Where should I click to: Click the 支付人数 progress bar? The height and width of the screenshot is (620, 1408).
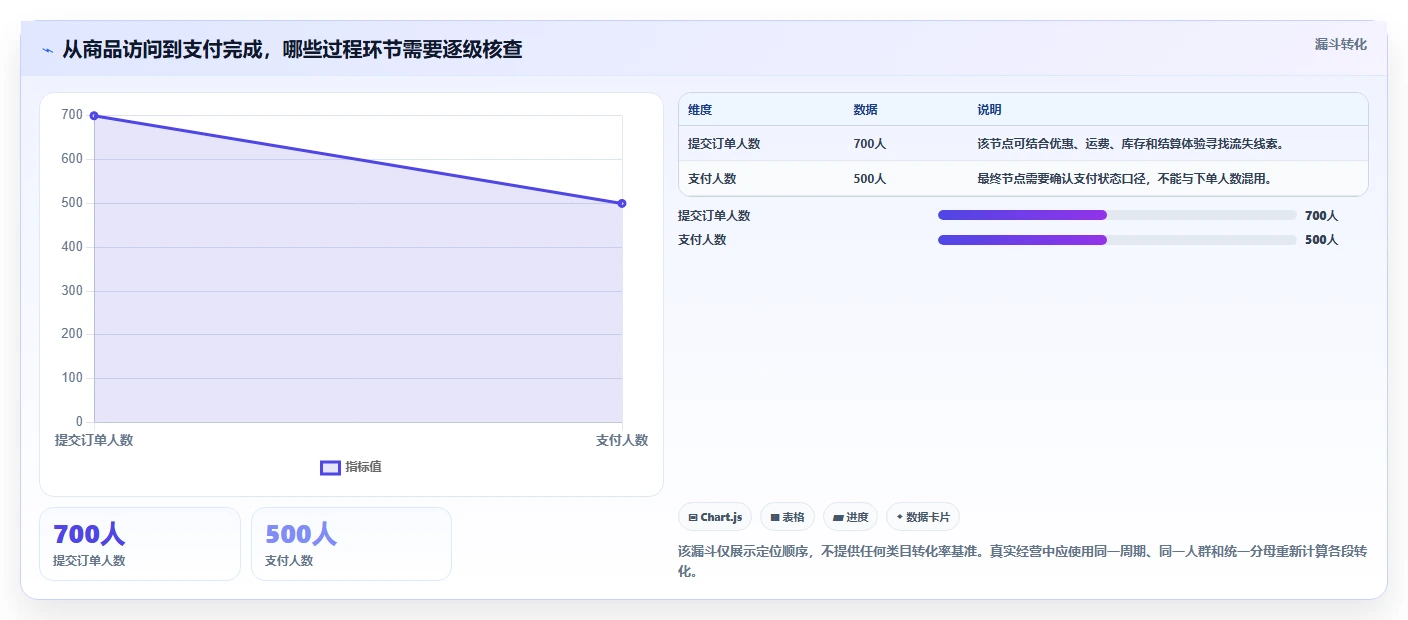[x=1117, y=240]
